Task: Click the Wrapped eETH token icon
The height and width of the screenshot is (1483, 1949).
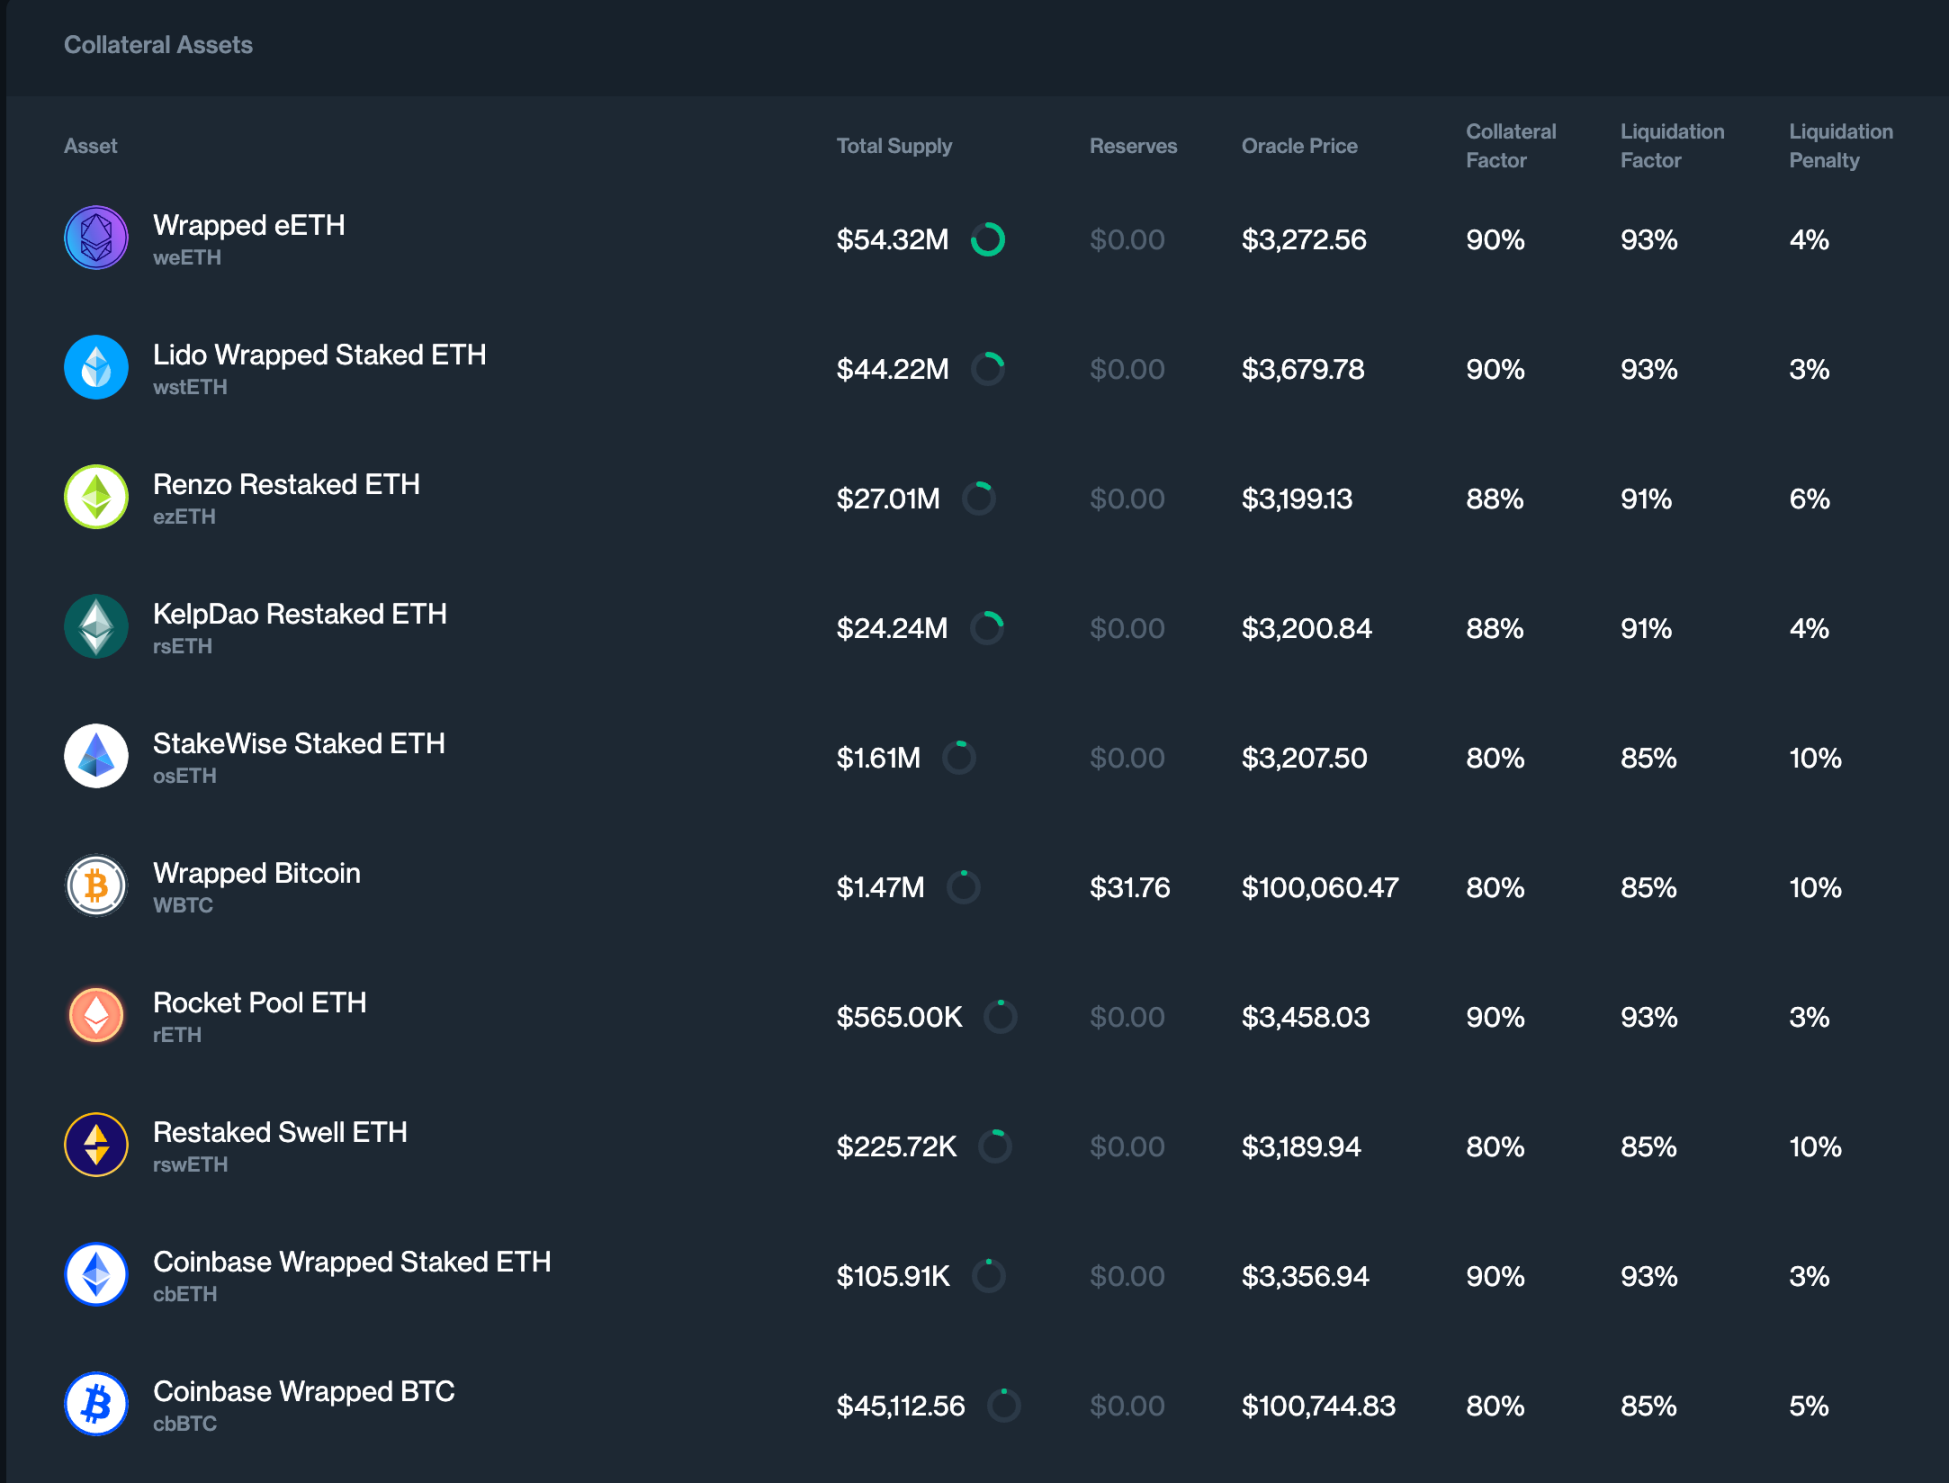Action: [96, 238]
